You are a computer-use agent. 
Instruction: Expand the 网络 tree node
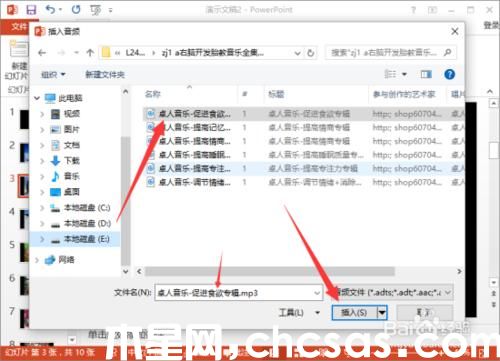(37, 260)
